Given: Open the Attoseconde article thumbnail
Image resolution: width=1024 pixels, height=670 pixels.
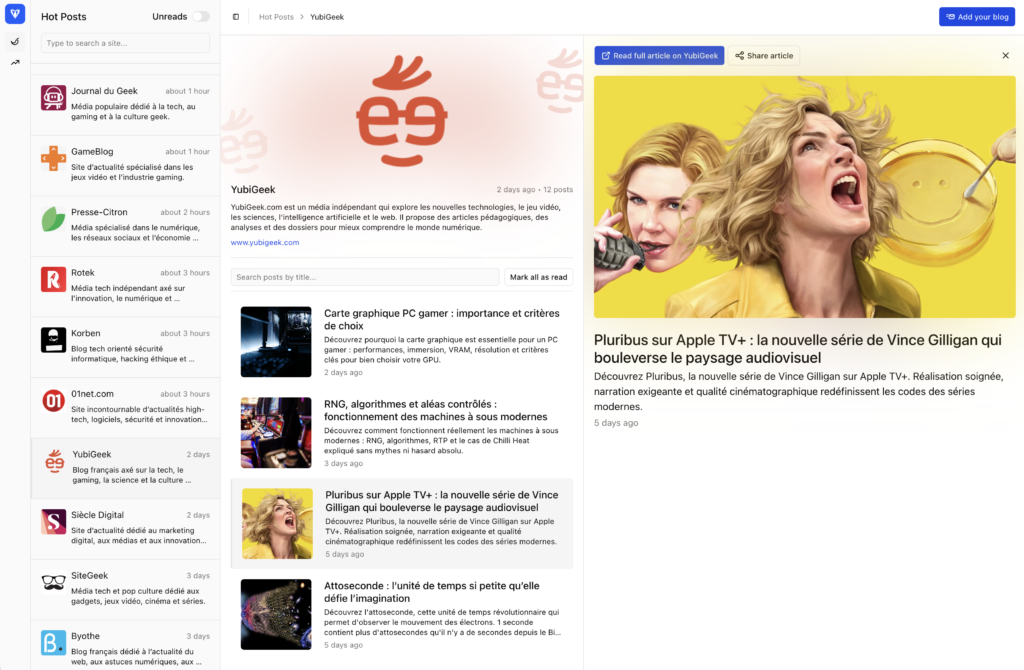Looking at the screenshot, I should 276,614.
